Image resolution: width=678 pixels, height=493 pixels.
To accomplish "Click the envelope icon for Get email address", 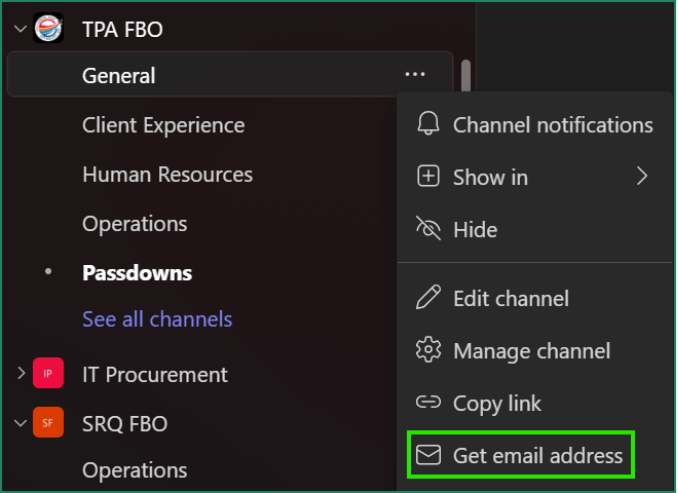I will pos(428,456).
